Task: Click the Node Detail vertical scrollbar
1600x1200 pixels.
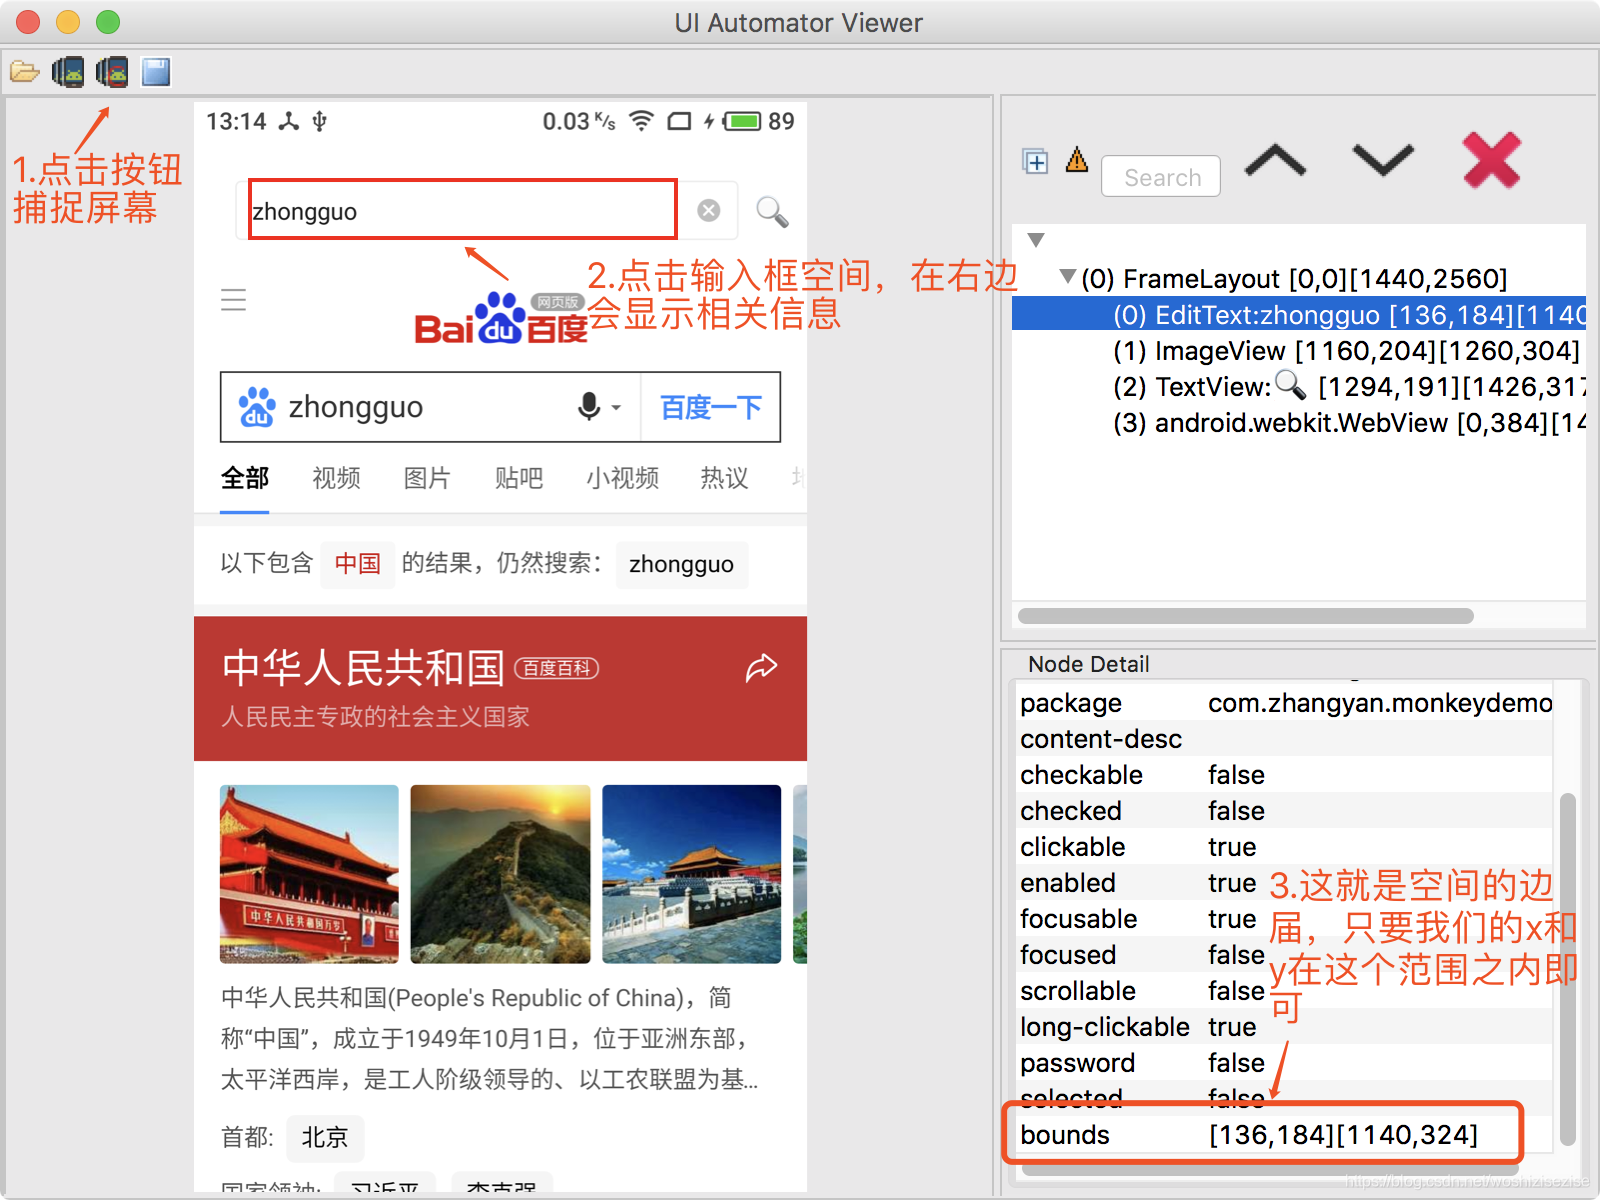Action: click(1567, 968)
